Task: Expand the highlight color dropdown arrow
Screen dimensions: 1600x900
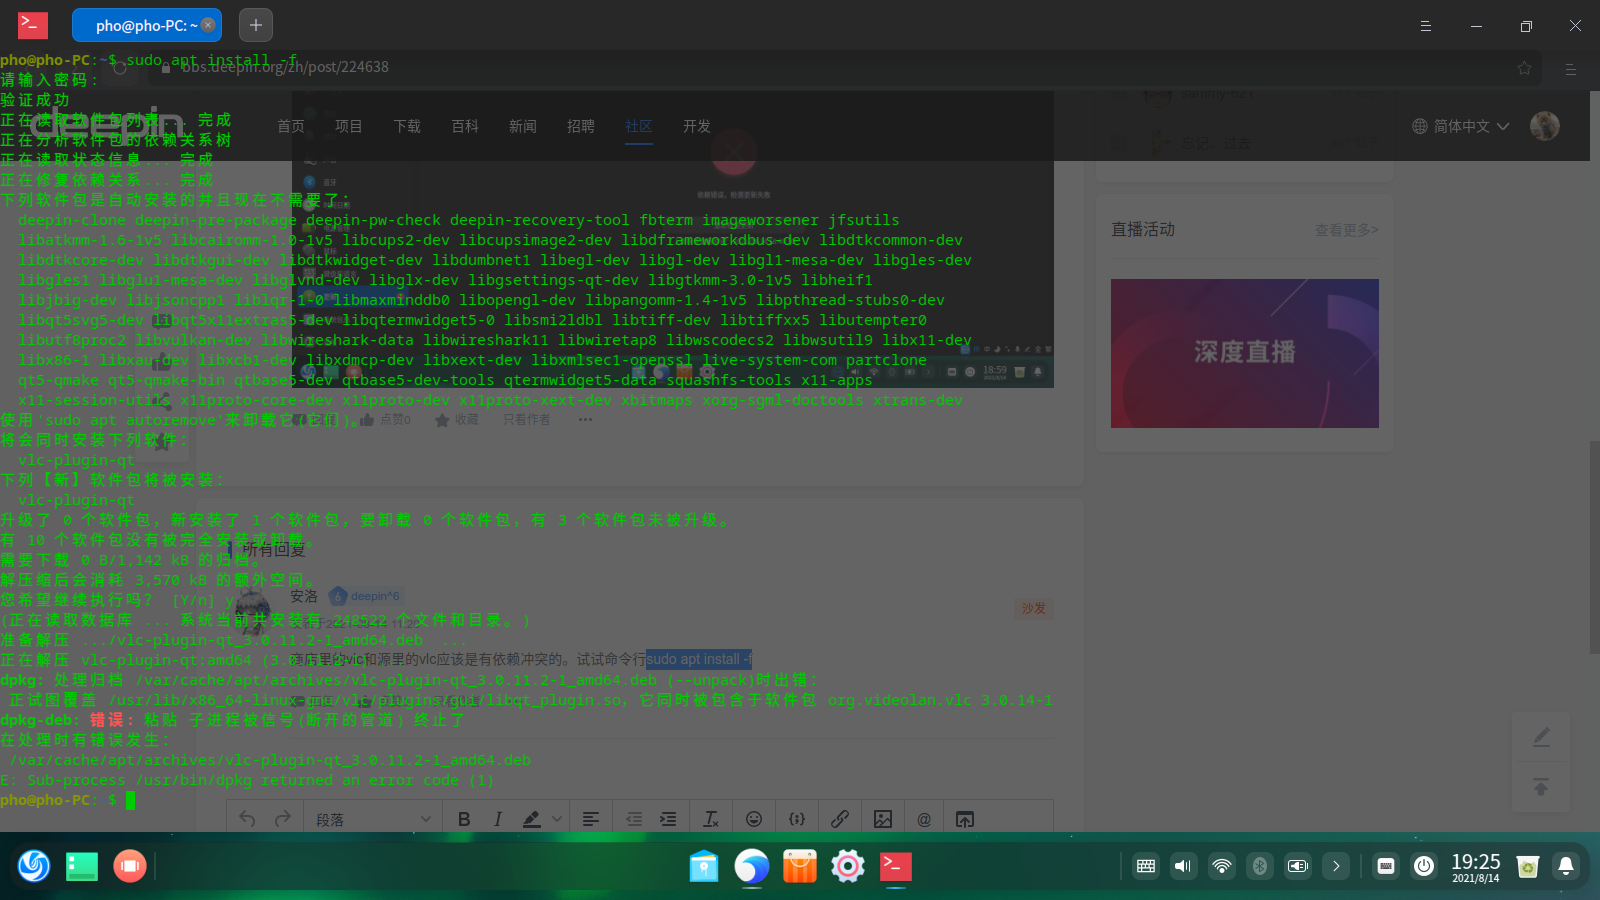Action: tap(557, 819)
